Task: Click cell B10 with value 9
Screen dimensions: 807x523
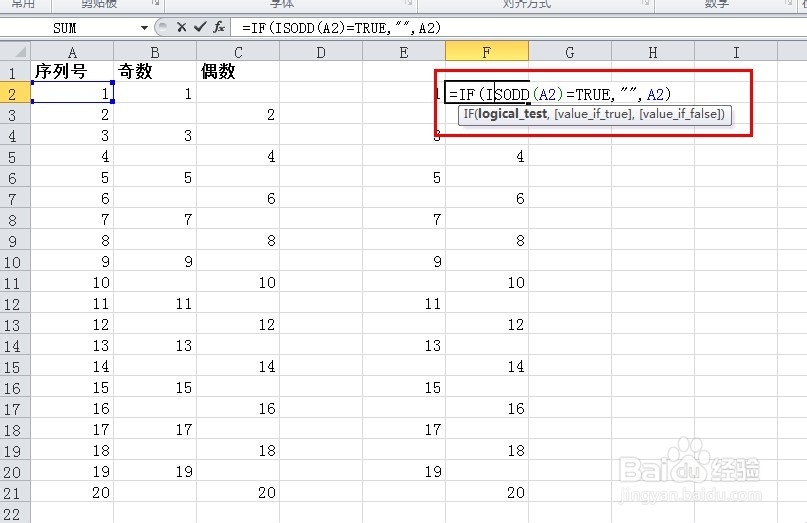Action: tap(155, 262)
